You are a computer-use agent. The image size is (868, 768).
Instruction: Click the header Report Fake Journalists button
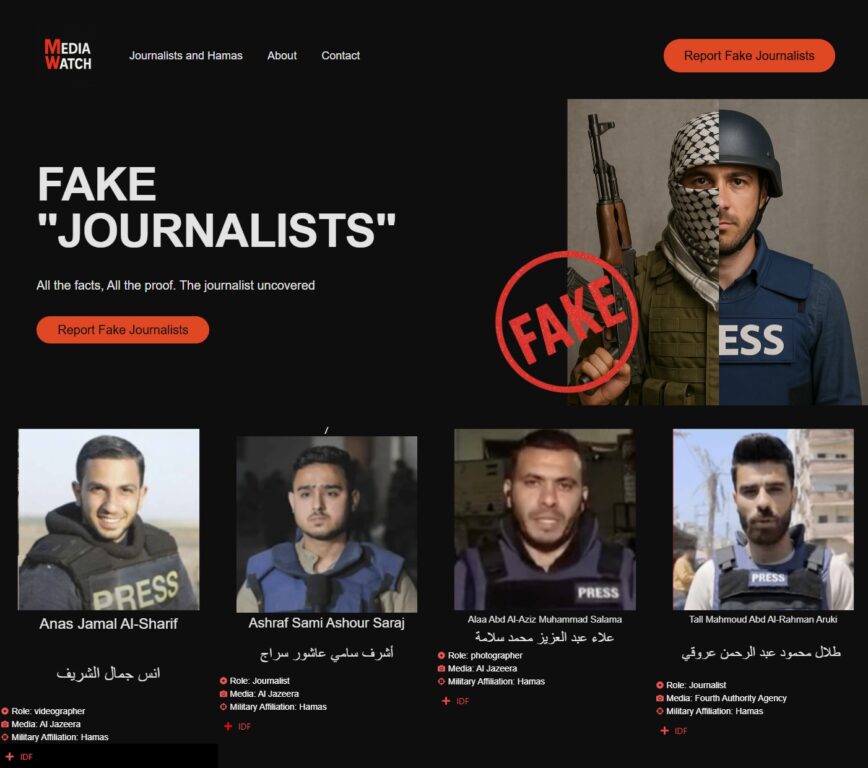pos(749,55)
